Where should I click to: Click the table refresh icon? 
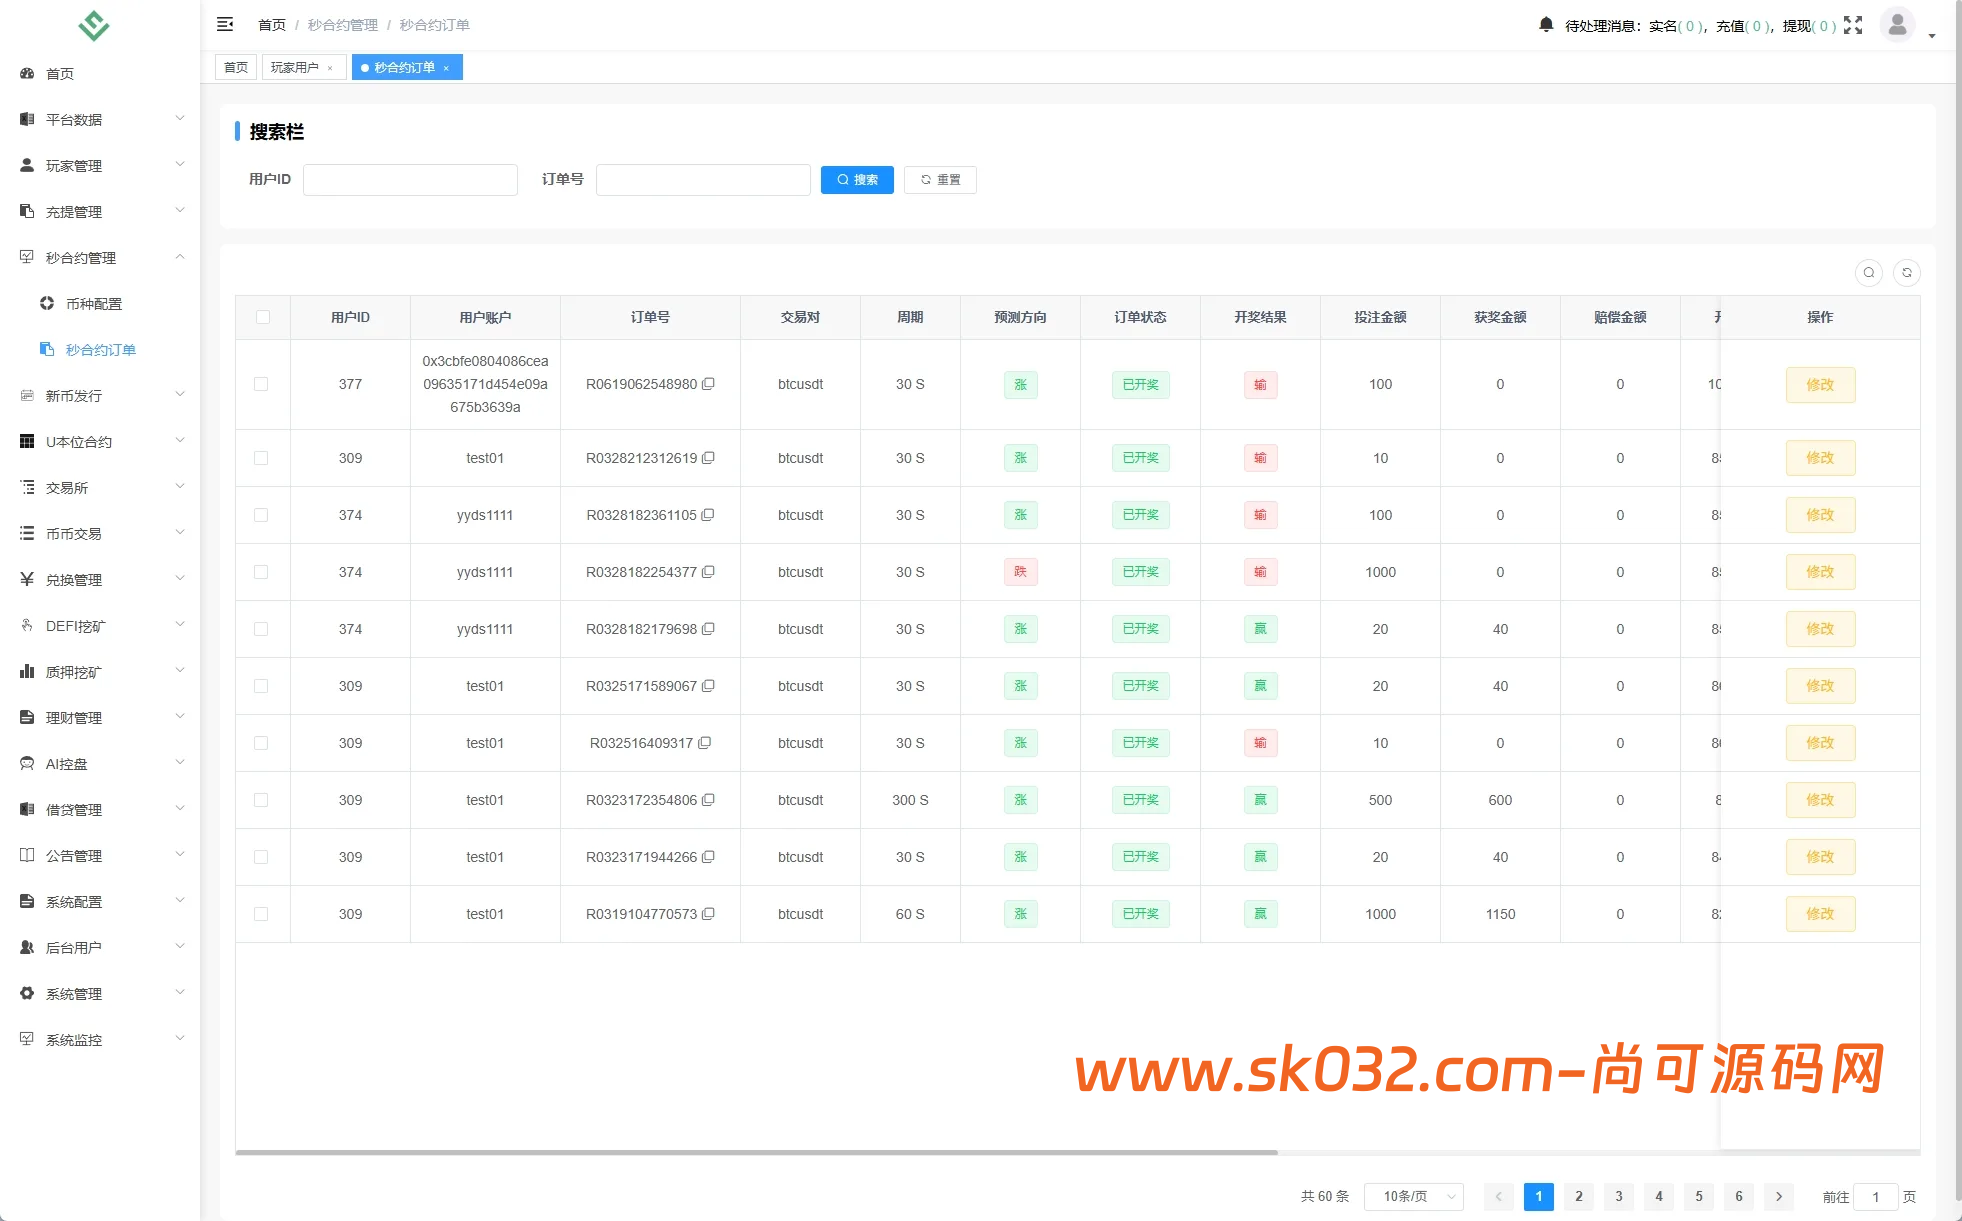[1907, 273]
